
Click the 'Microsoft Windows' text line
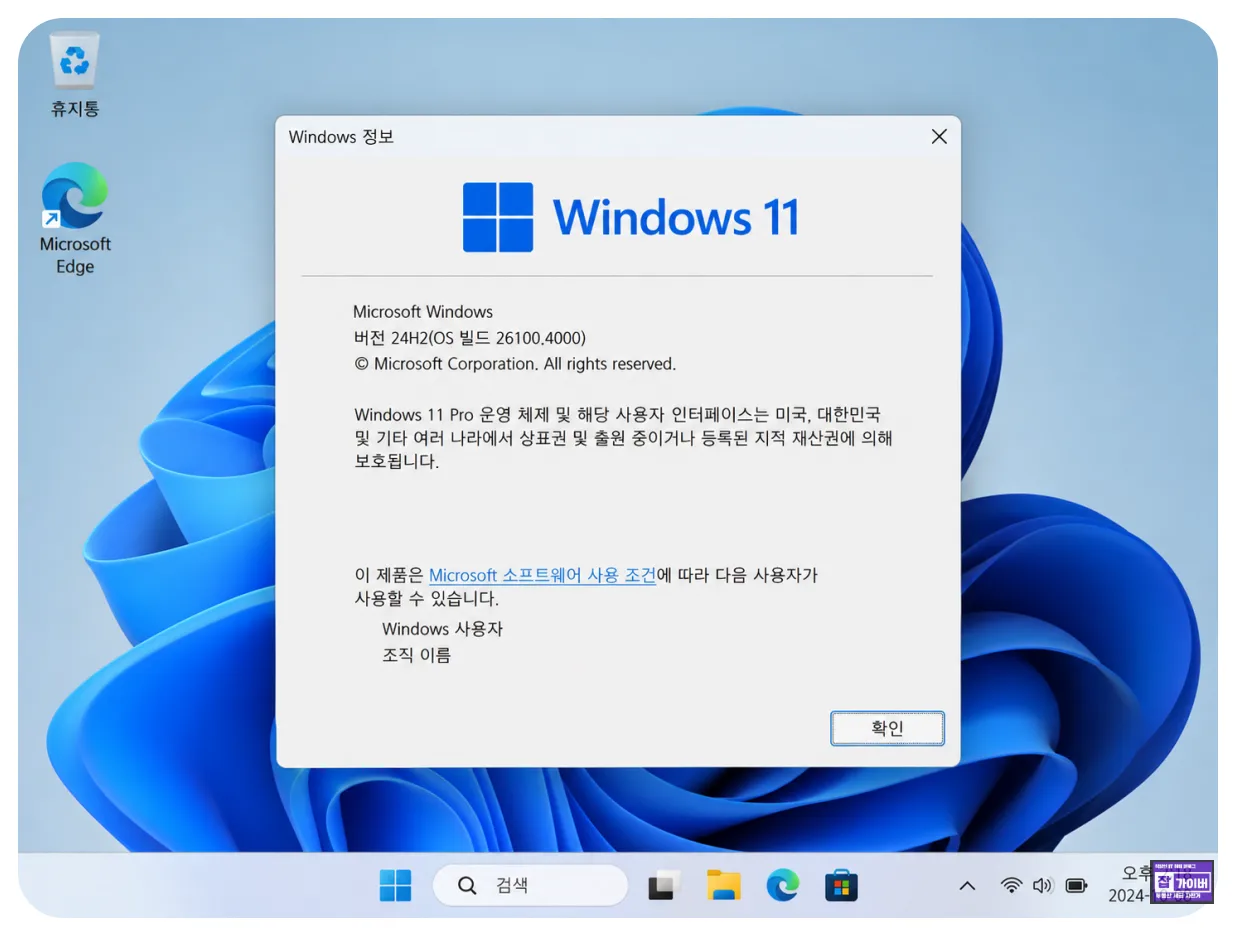(x=423, y=312)
